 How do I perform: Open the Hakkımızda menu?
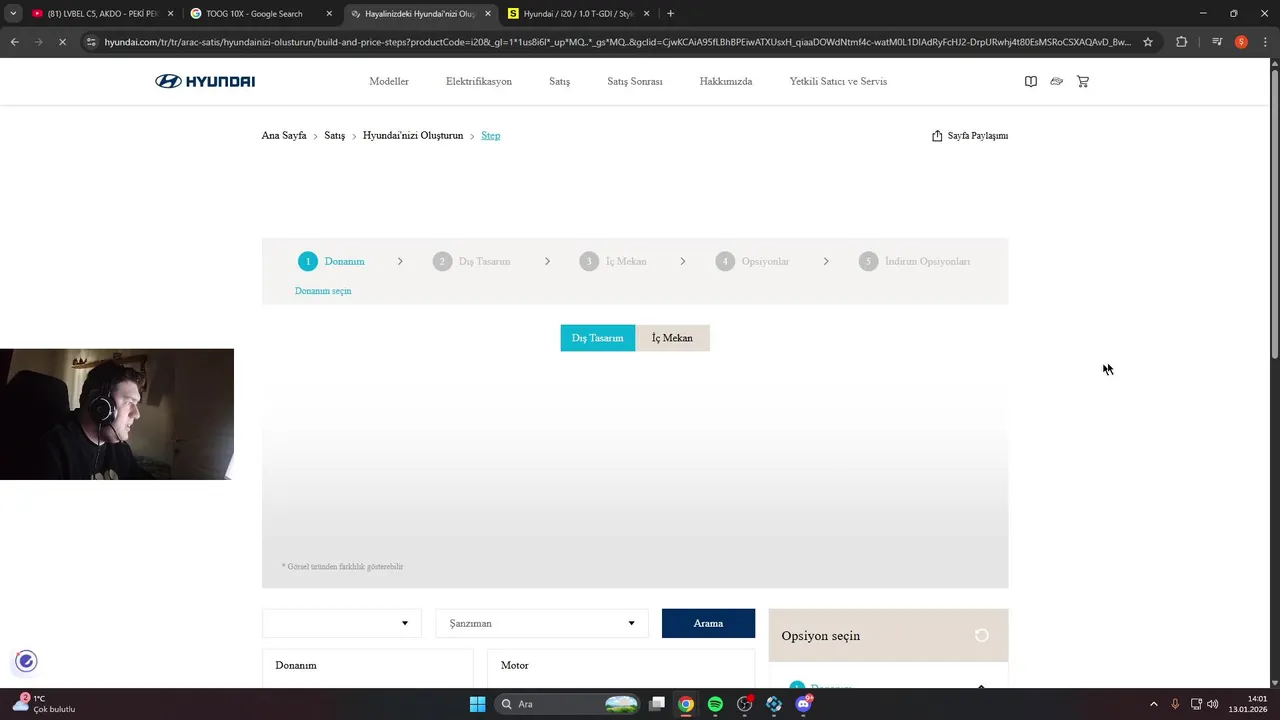pyautogui.click(x=726, y=81)
